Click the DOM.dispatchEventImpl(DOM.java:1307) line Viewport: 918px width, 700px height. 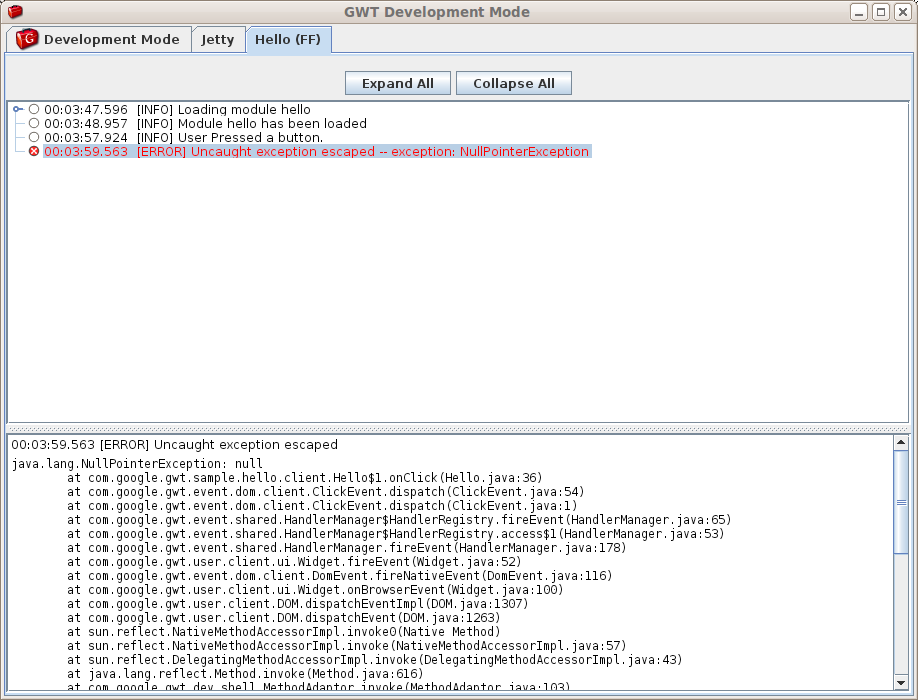pyautogui.click(x=297, y=604)
